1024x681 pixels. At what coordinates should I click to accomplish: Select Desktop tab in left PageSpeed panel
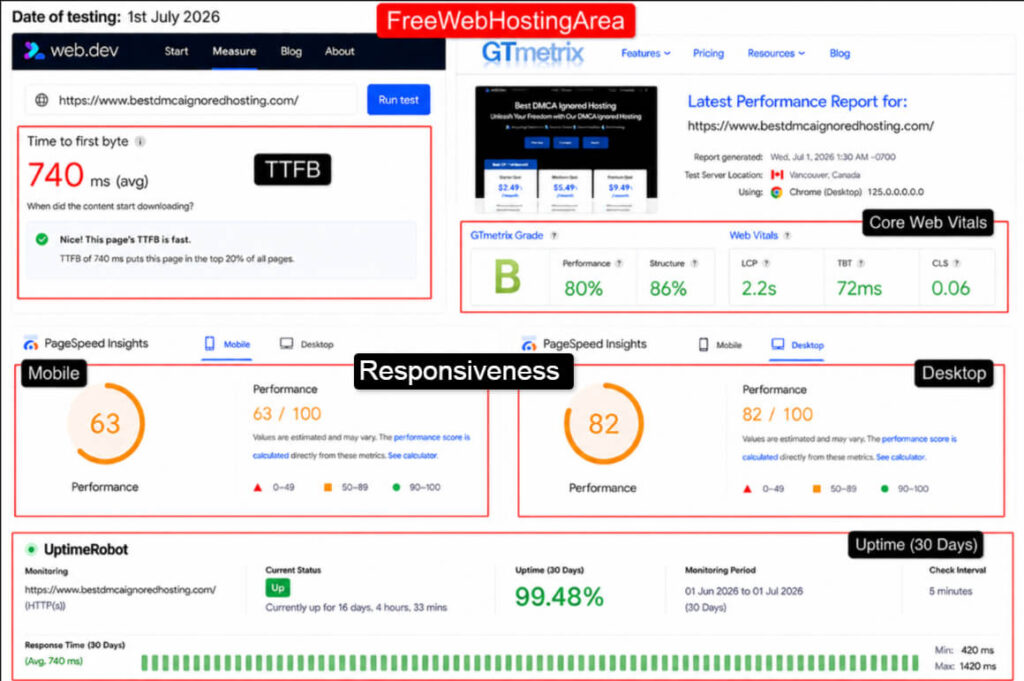point(306,344)
